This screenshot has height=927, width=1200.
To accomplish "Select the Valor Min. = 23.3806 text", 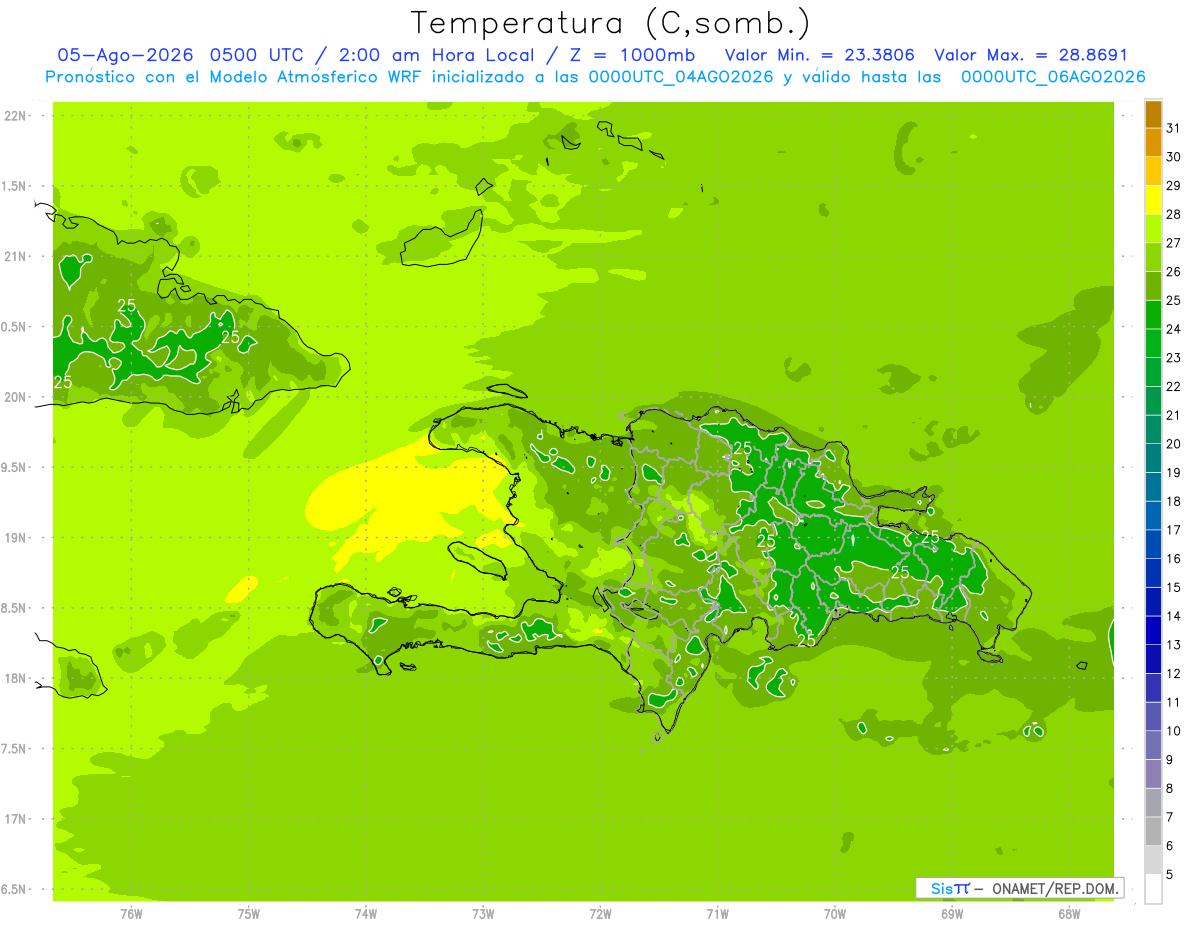I will (820, 55).
